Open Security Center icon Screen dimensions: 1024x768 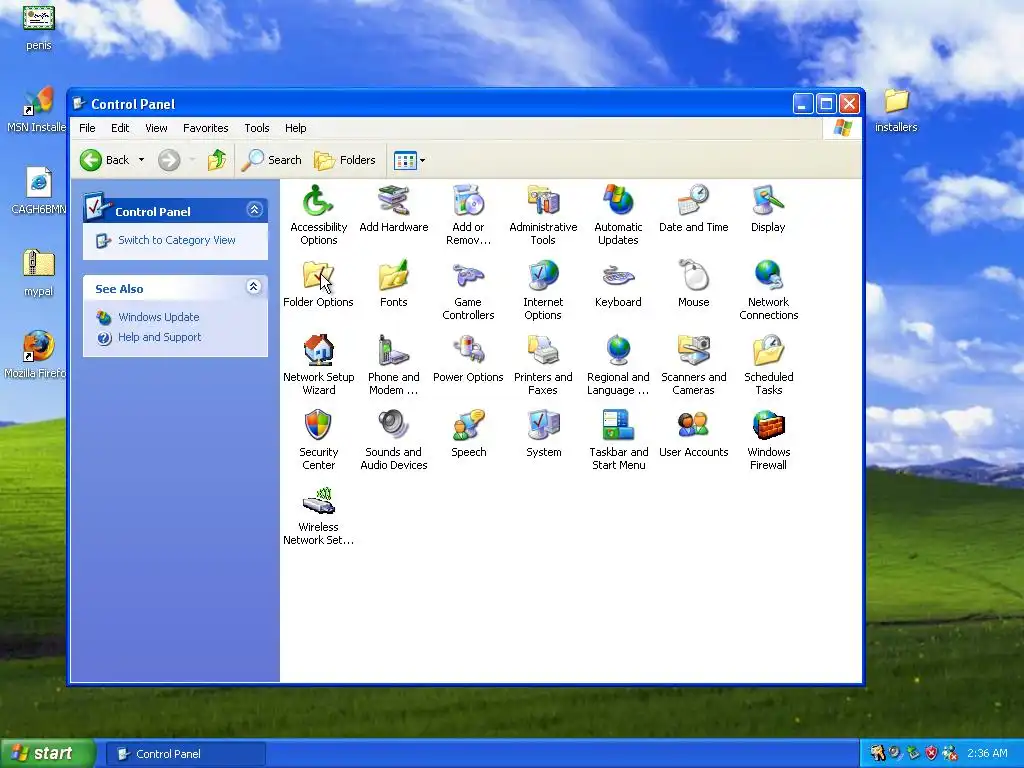point(318,440)
